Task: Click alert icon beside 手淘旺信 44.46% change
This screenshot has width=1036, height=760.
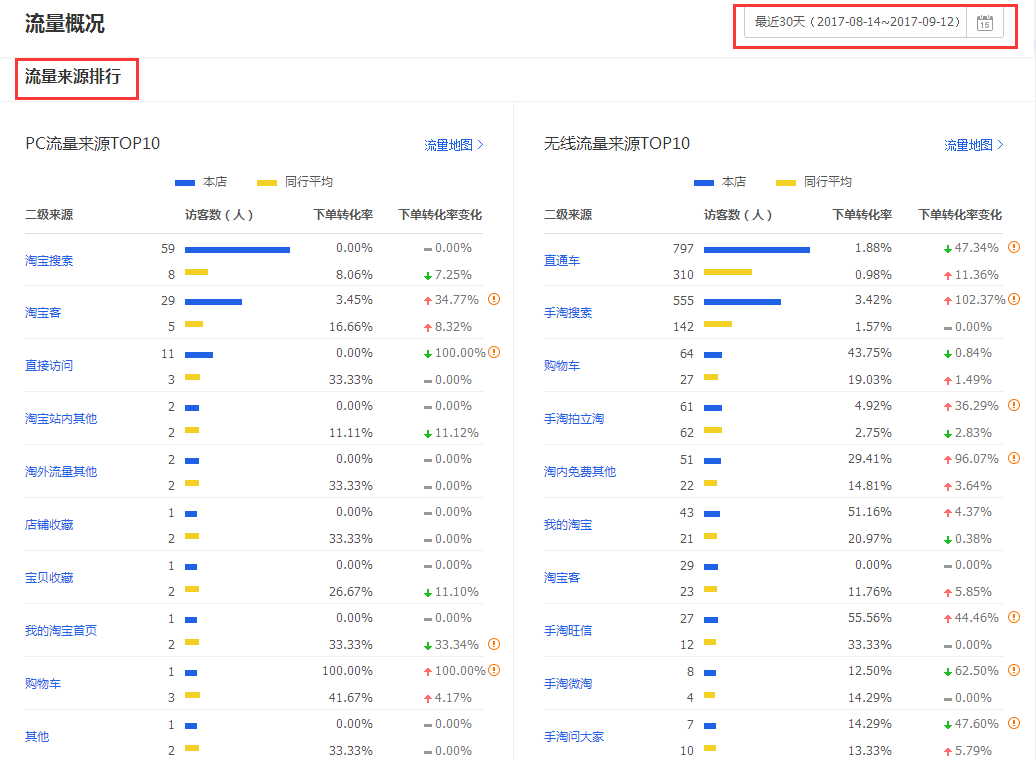Action: tap(1014, 617)
